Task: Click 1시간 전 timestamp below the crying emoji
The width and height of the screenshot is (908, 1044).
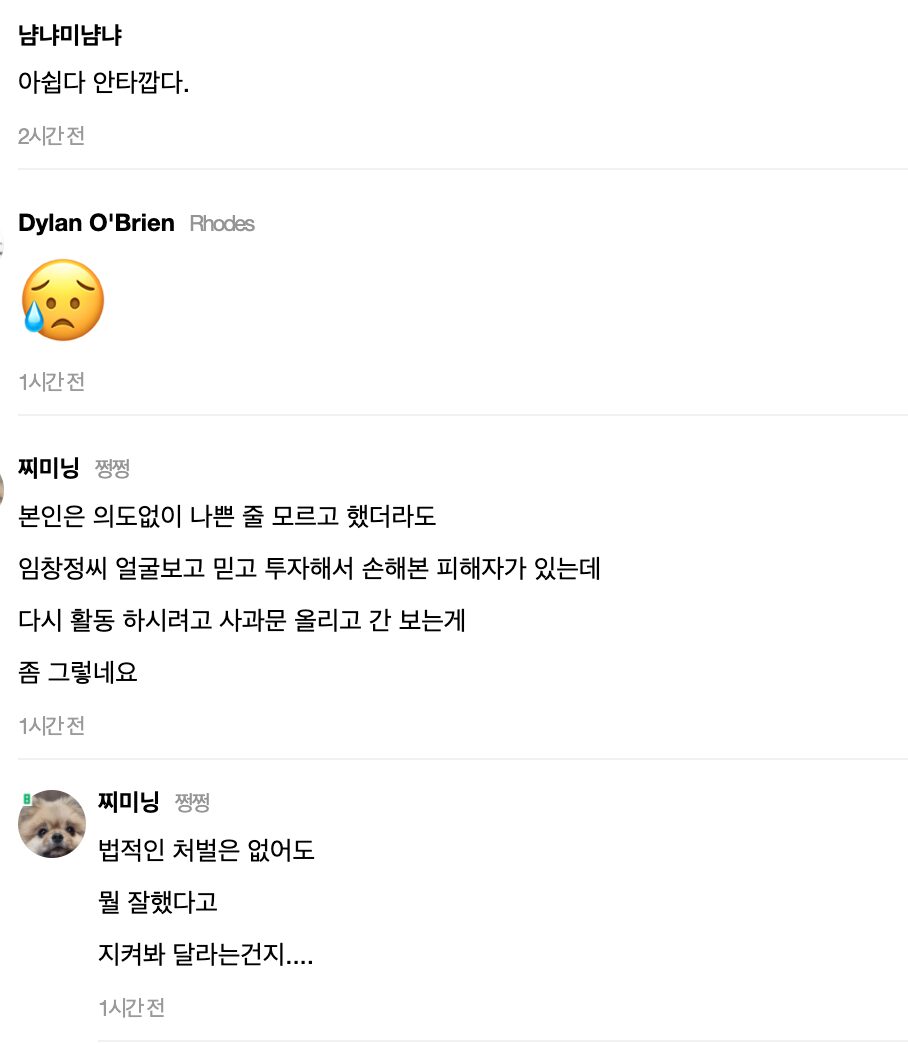Action: 51,381
